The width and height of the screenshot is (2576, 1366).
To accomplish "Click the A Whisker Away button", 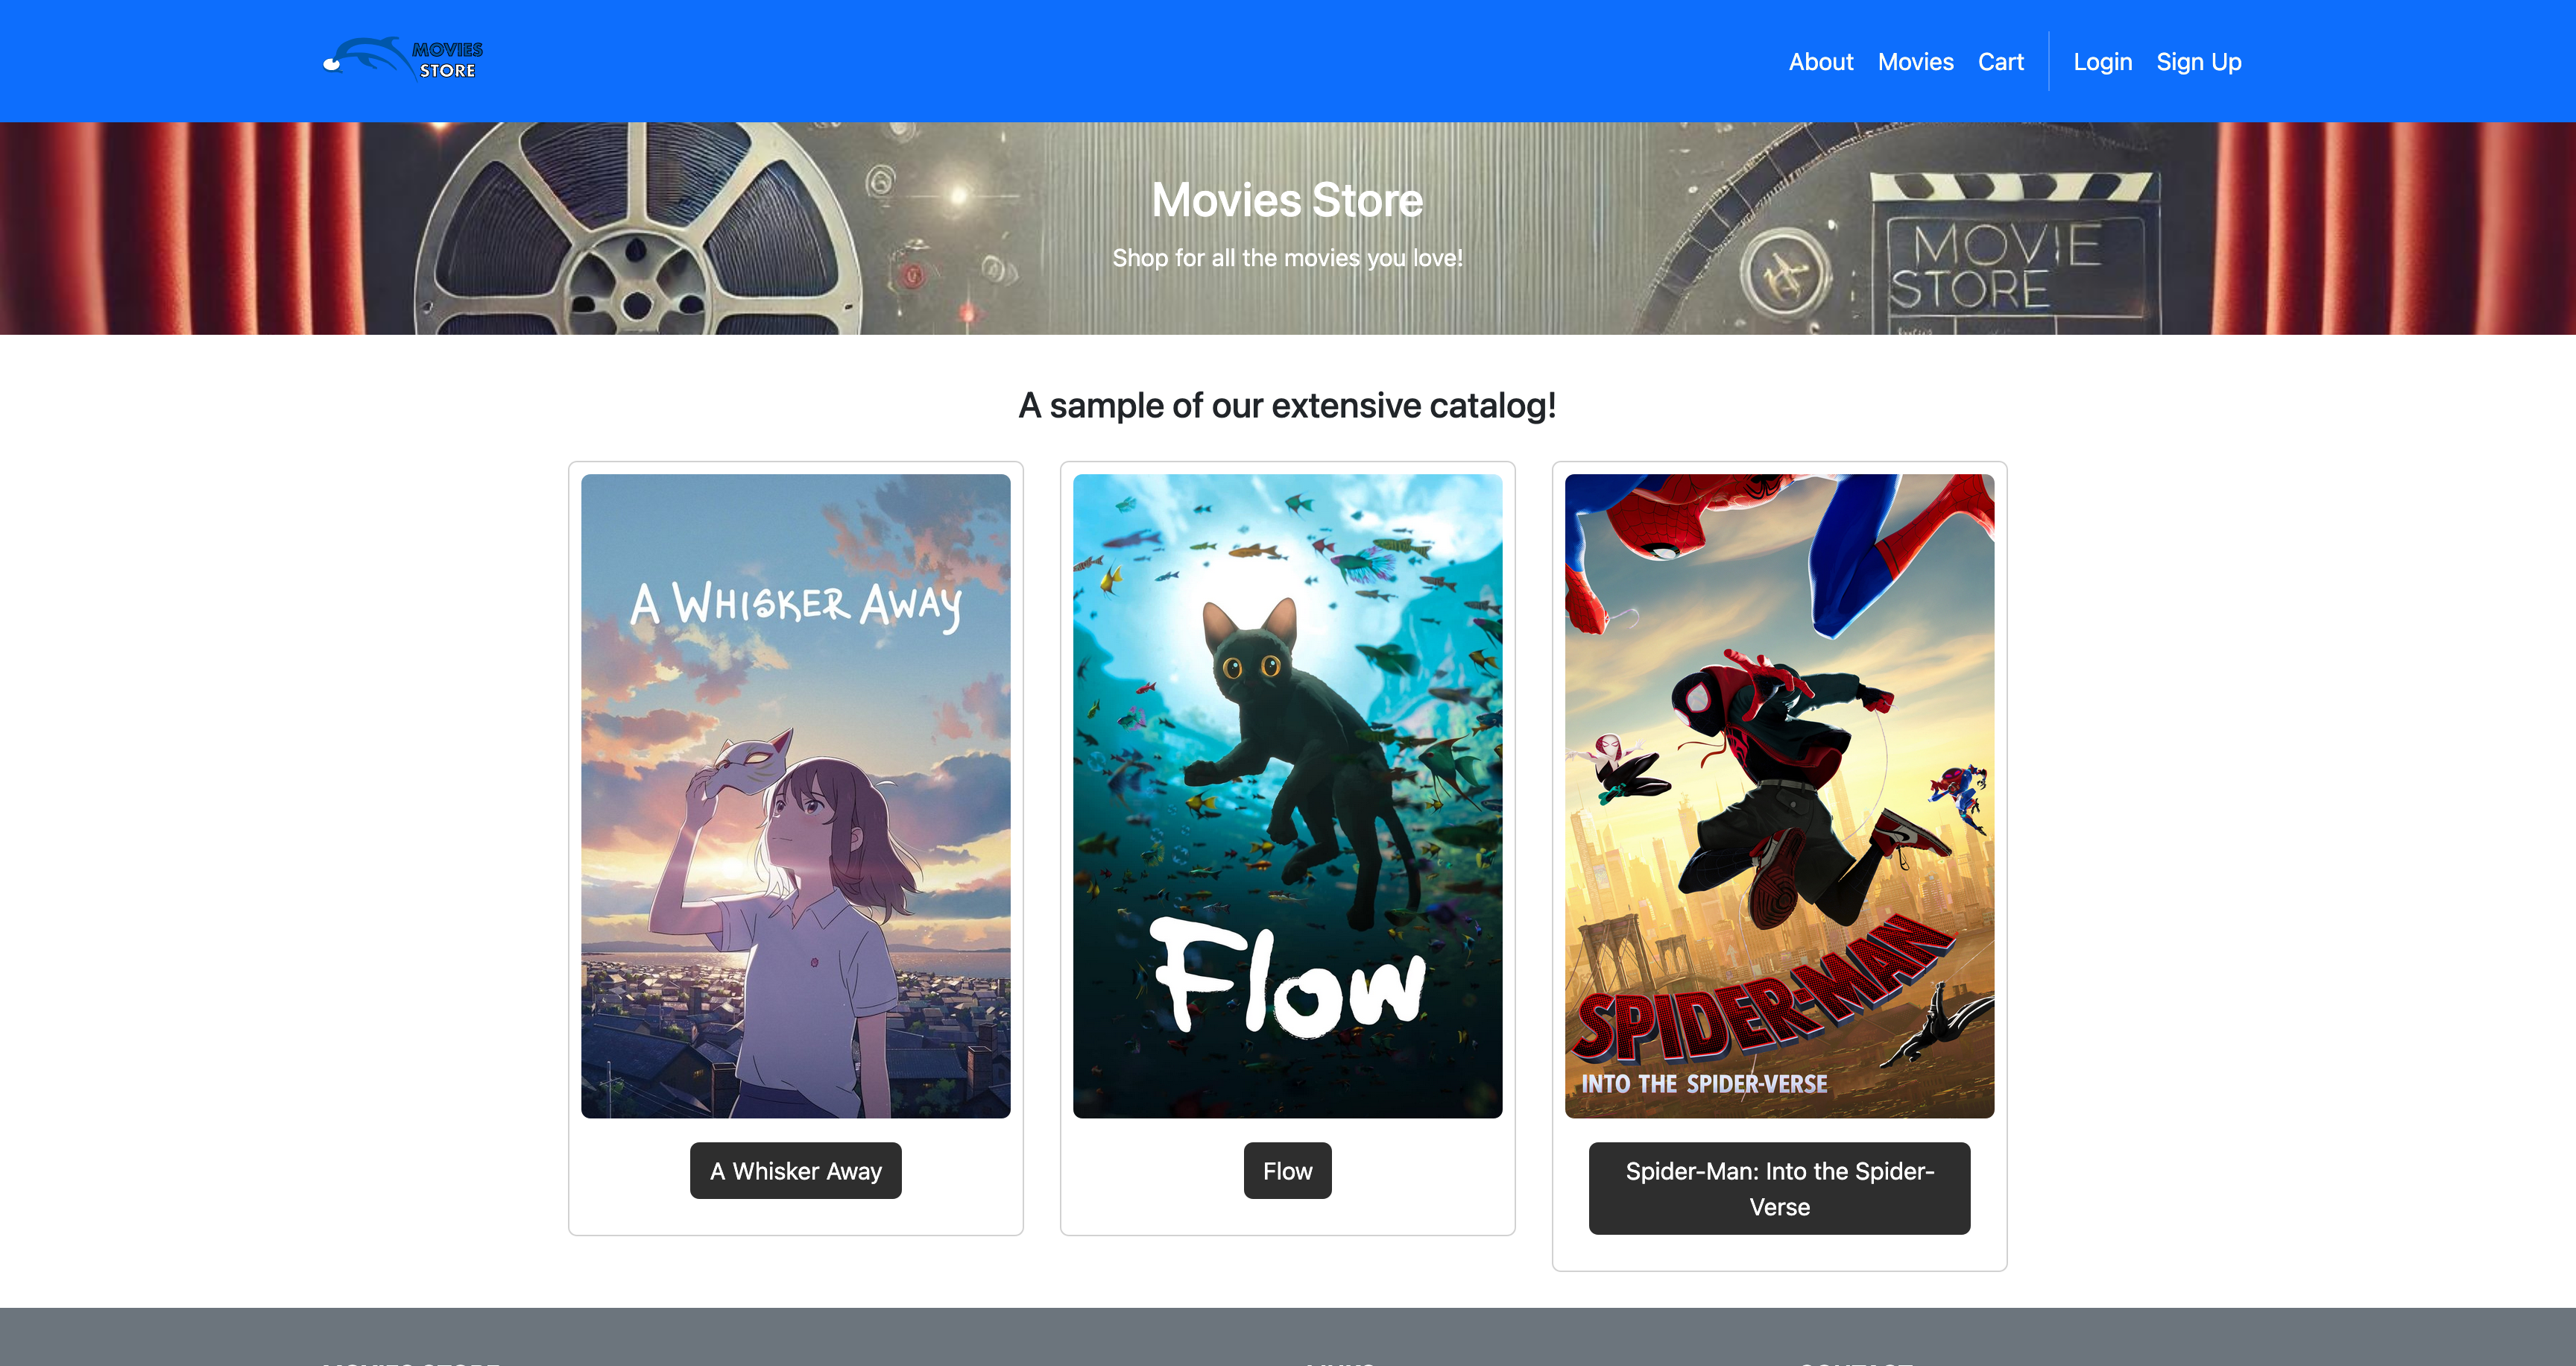I will click(796, 1170).
